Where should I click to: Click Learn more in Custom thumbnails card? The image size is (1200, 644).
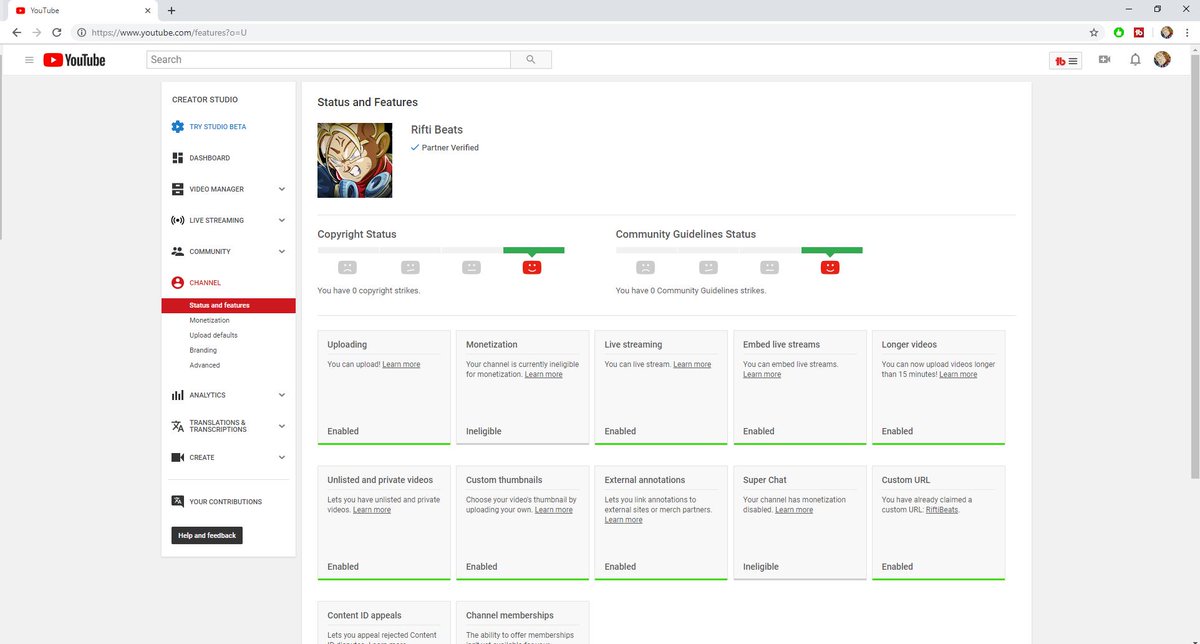coord(553,510)
